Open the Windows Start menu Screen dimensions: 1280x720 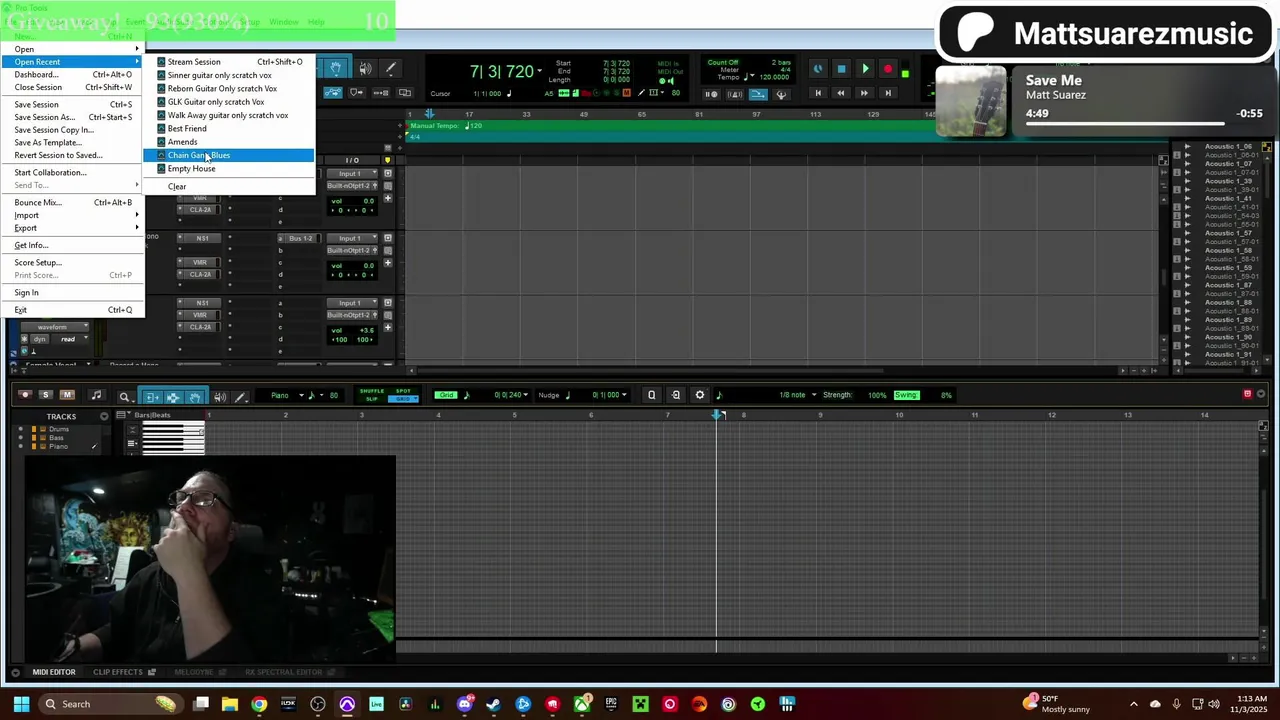click(21, 704)
